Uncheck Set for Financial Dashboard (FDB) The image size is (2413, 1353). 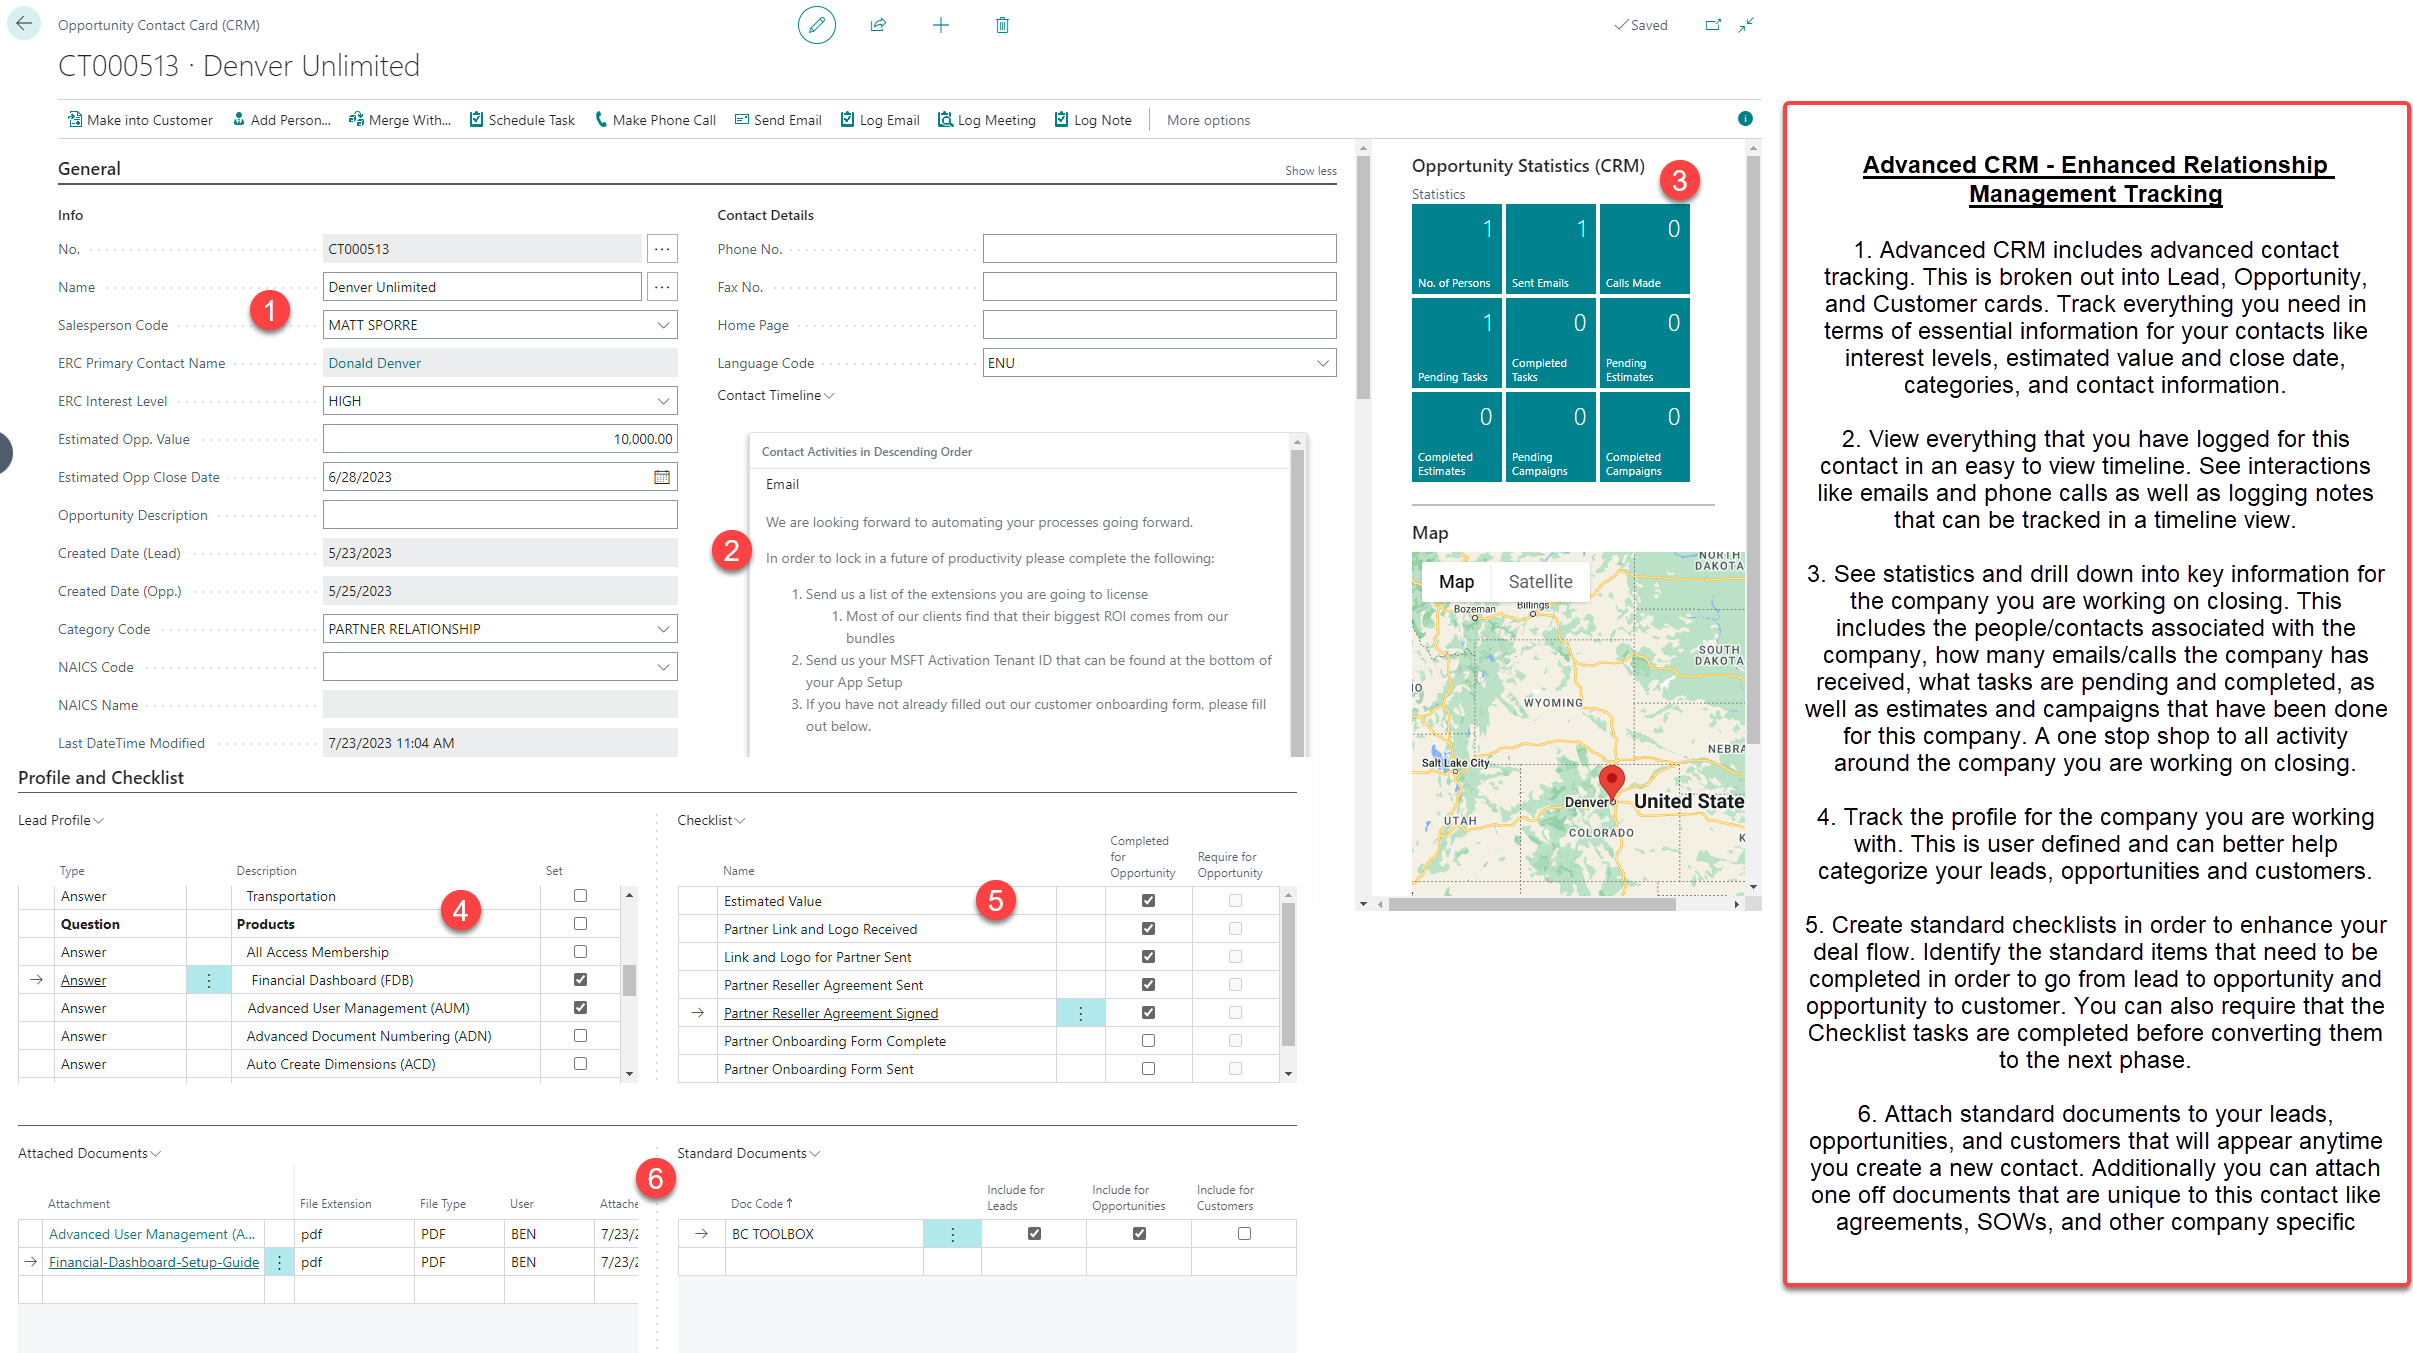coord(580,980)
